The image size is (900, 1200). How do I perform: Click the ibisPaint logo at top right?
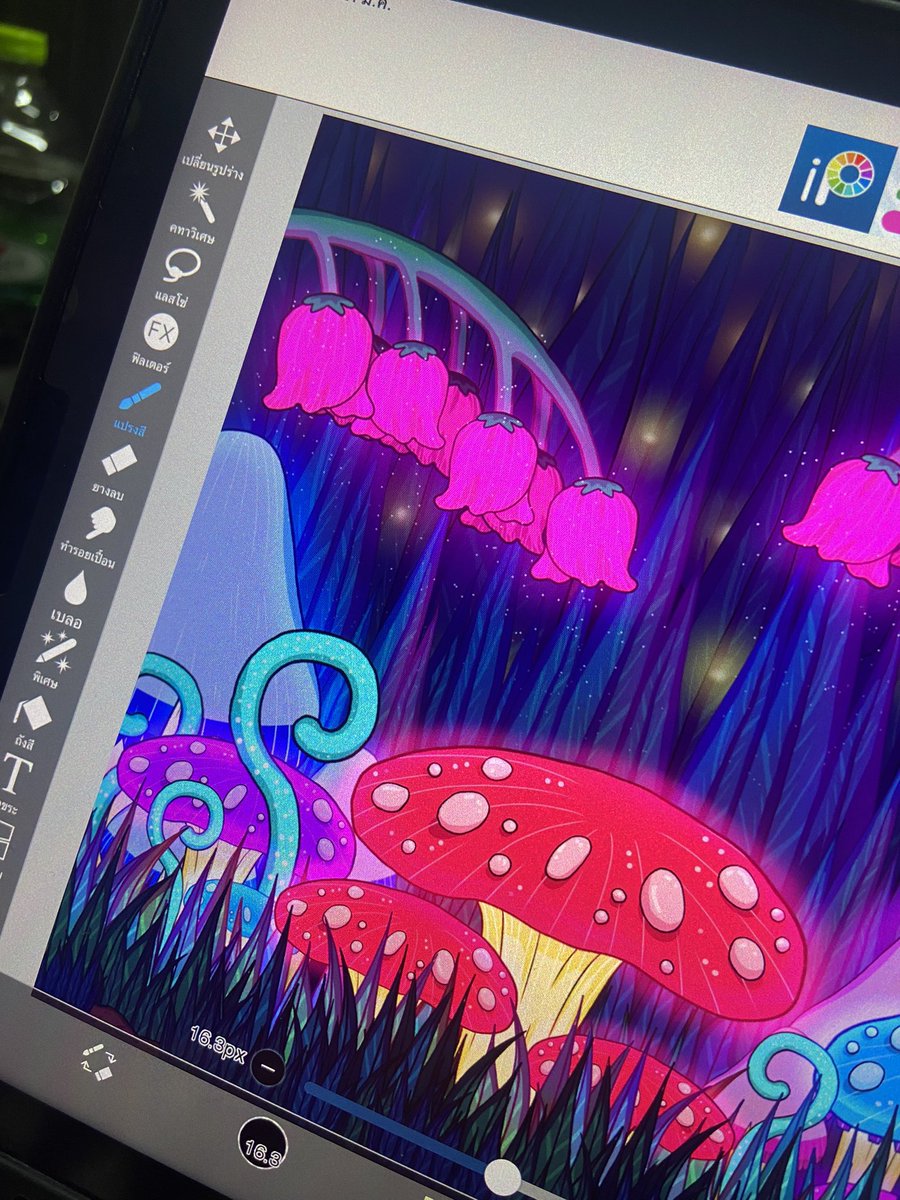(x=838, y=181)
